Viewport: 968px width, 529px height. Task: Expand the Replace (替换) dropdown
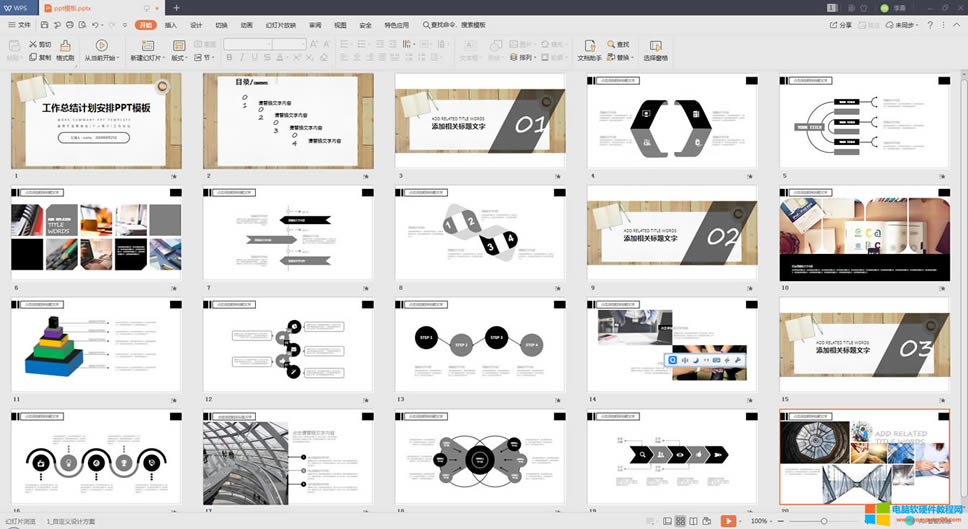632,58
